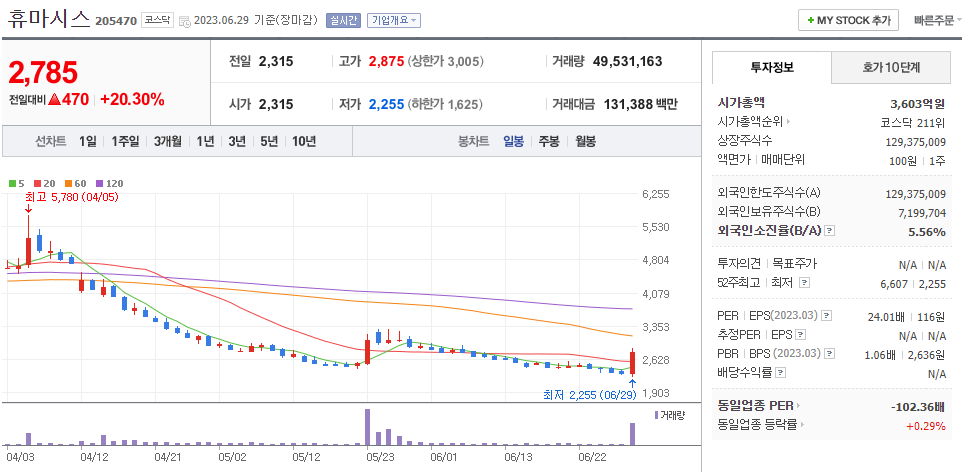
Task: Add stock via MY STOCK 추가 button
Action: (848, 20)
